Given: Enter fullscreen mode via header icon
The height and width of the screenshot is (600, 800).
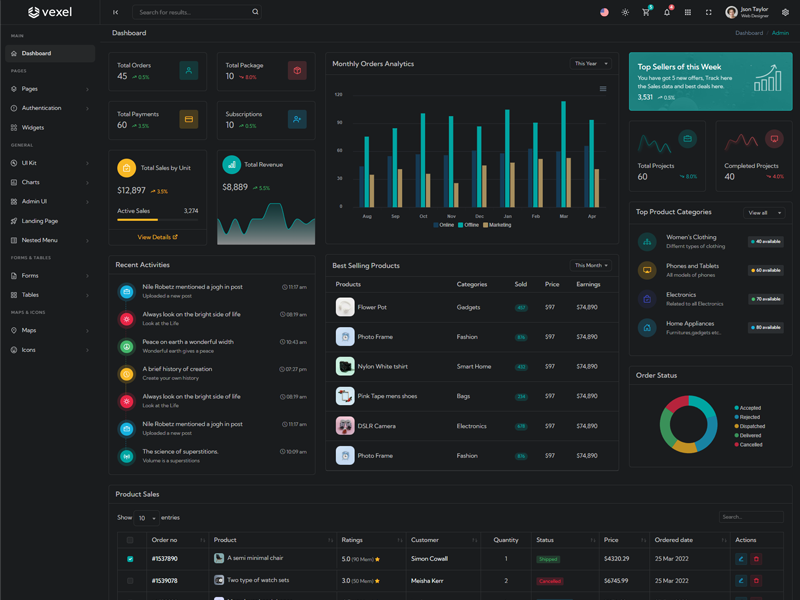Looking at the screenshot, I should click(x=709, y=12).
